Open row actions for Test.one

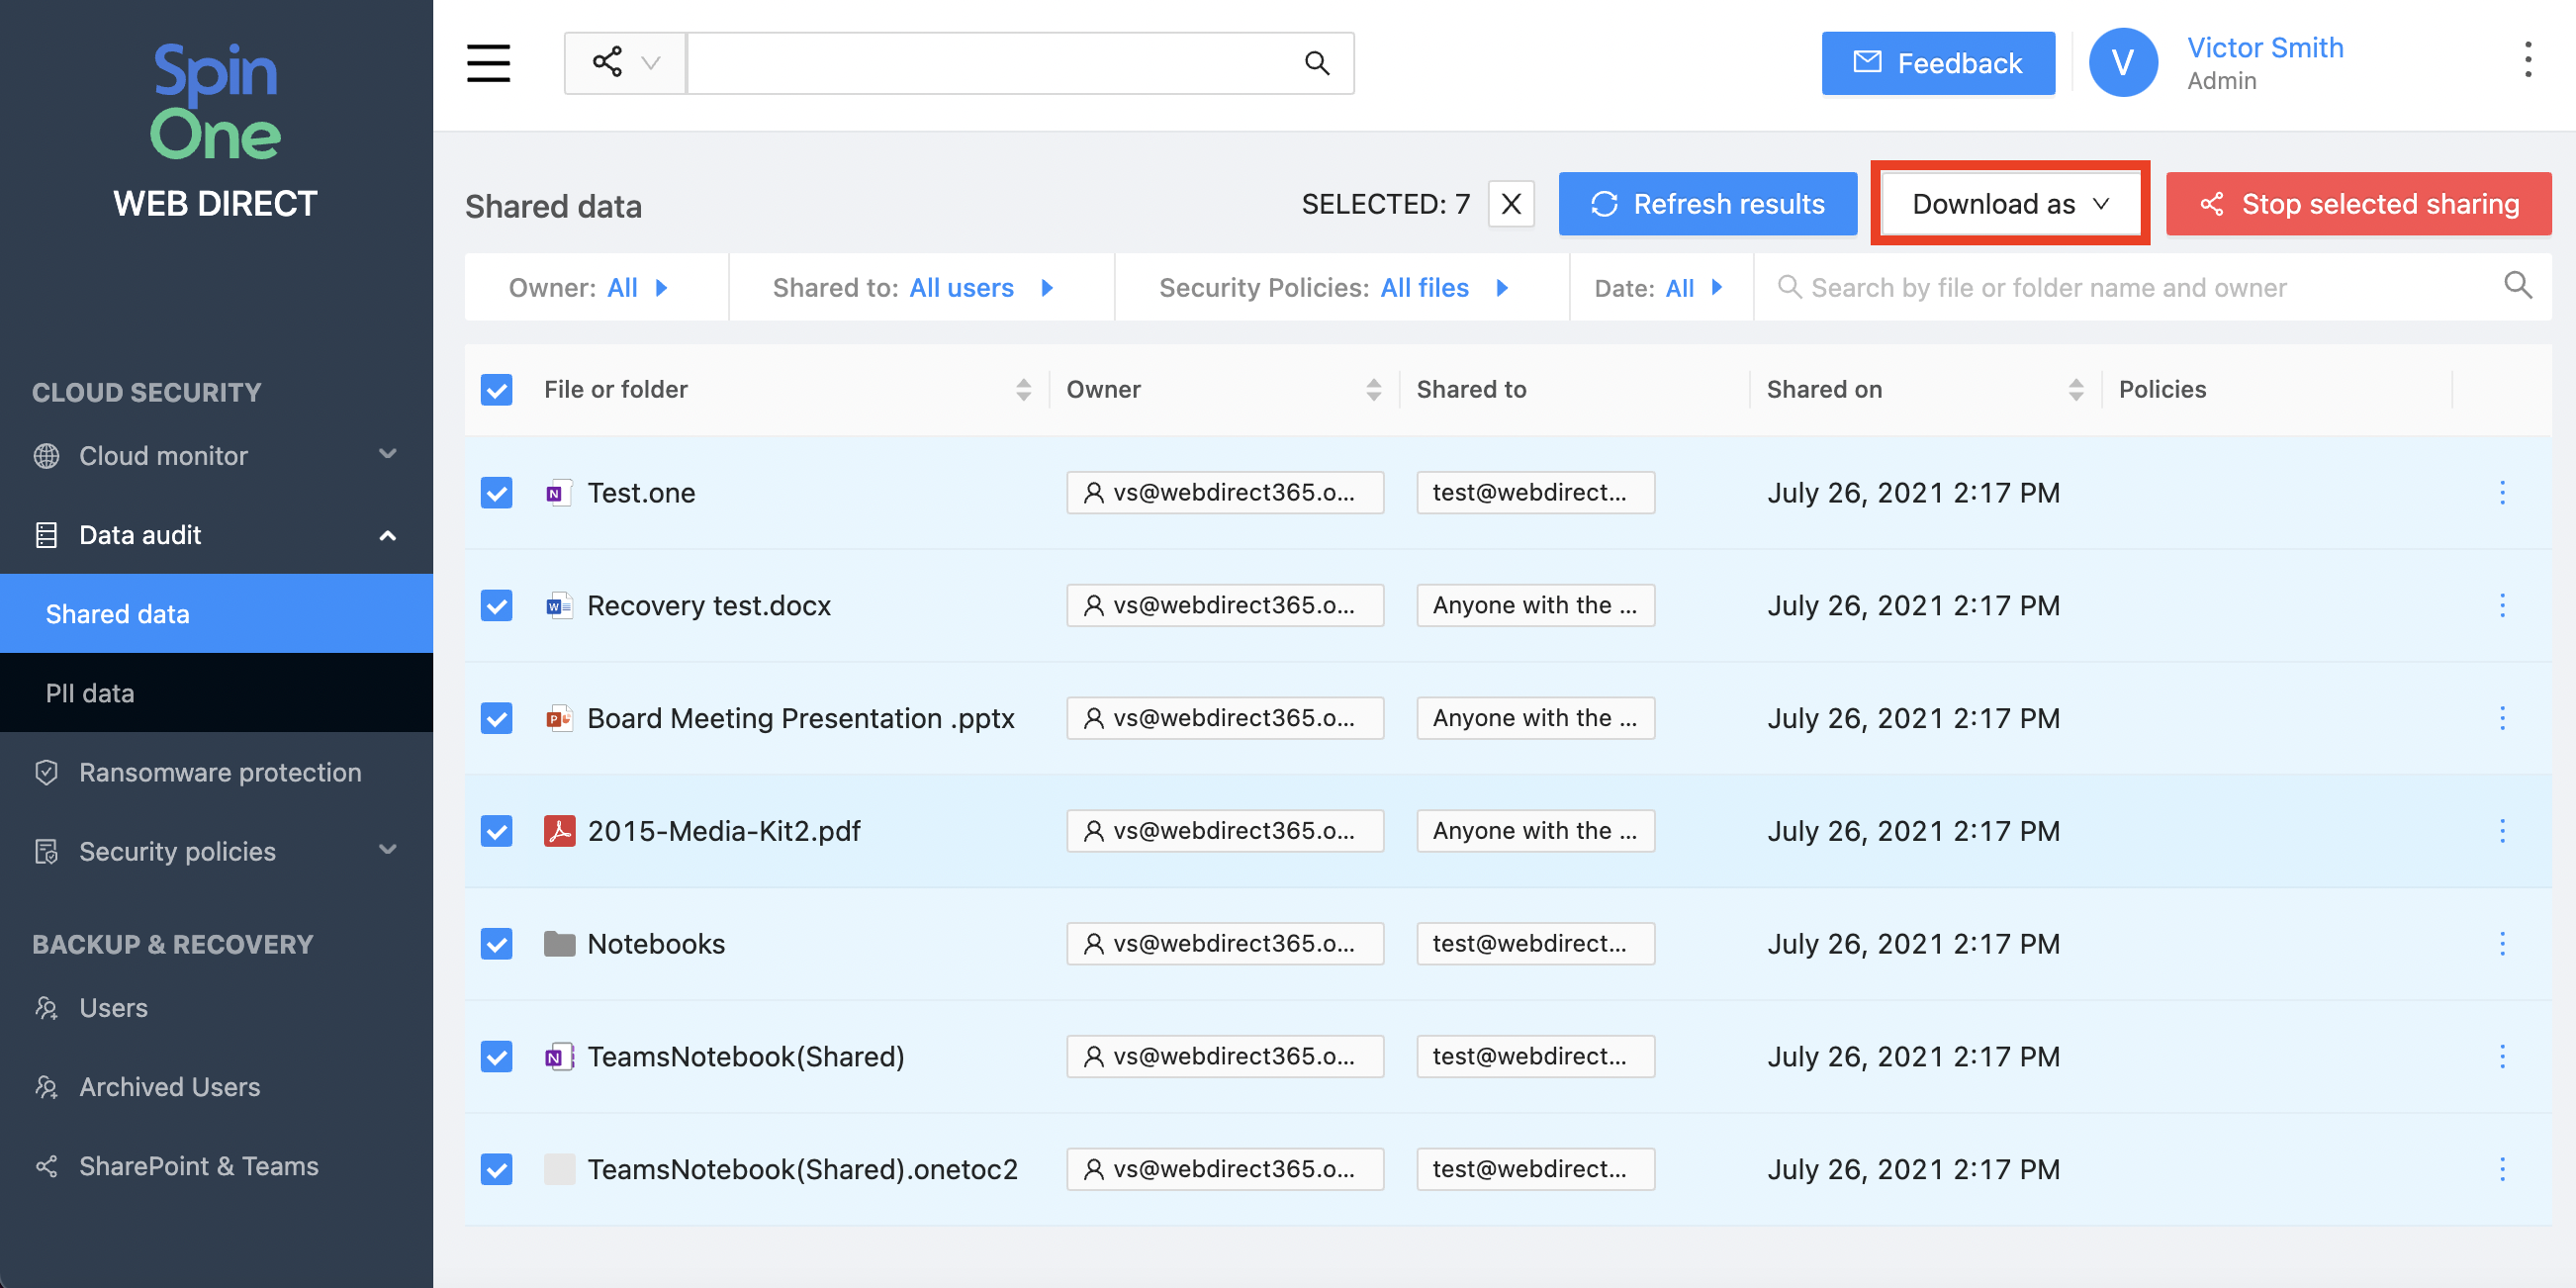[x=2502, y=492]
